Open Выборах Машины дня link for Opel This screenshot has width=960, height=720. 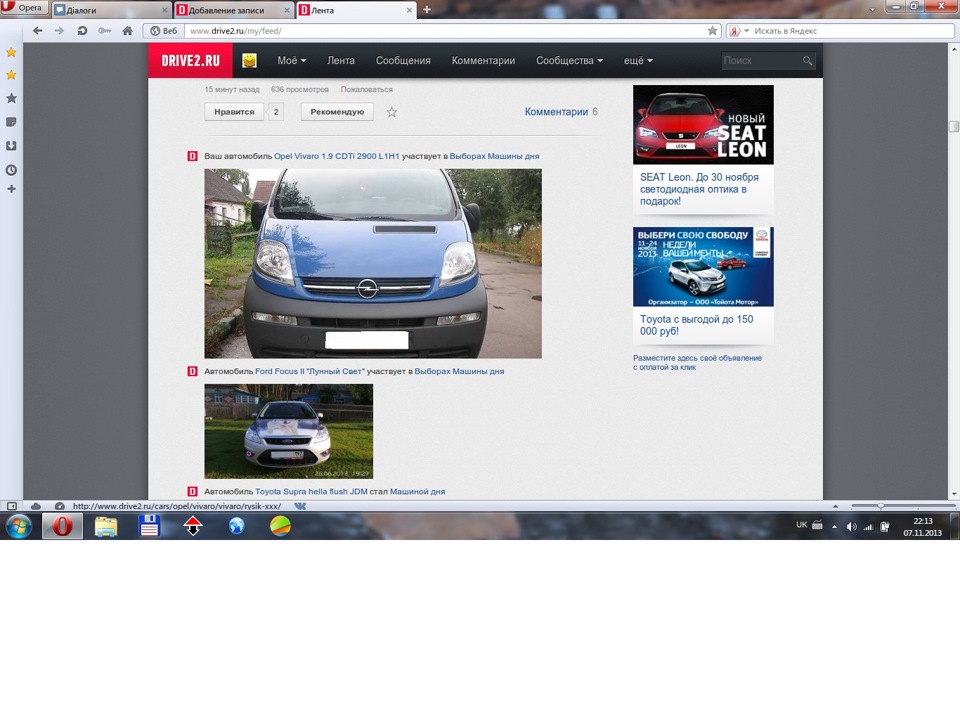click(x=494, y=156)
